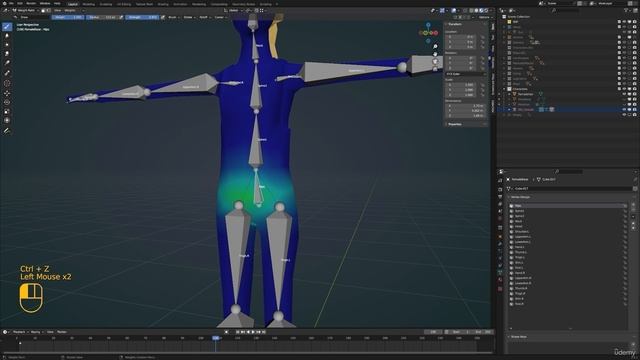Select the Draw weight paint tool
This screenshot has height=360, width=640.
click(7, 27)
